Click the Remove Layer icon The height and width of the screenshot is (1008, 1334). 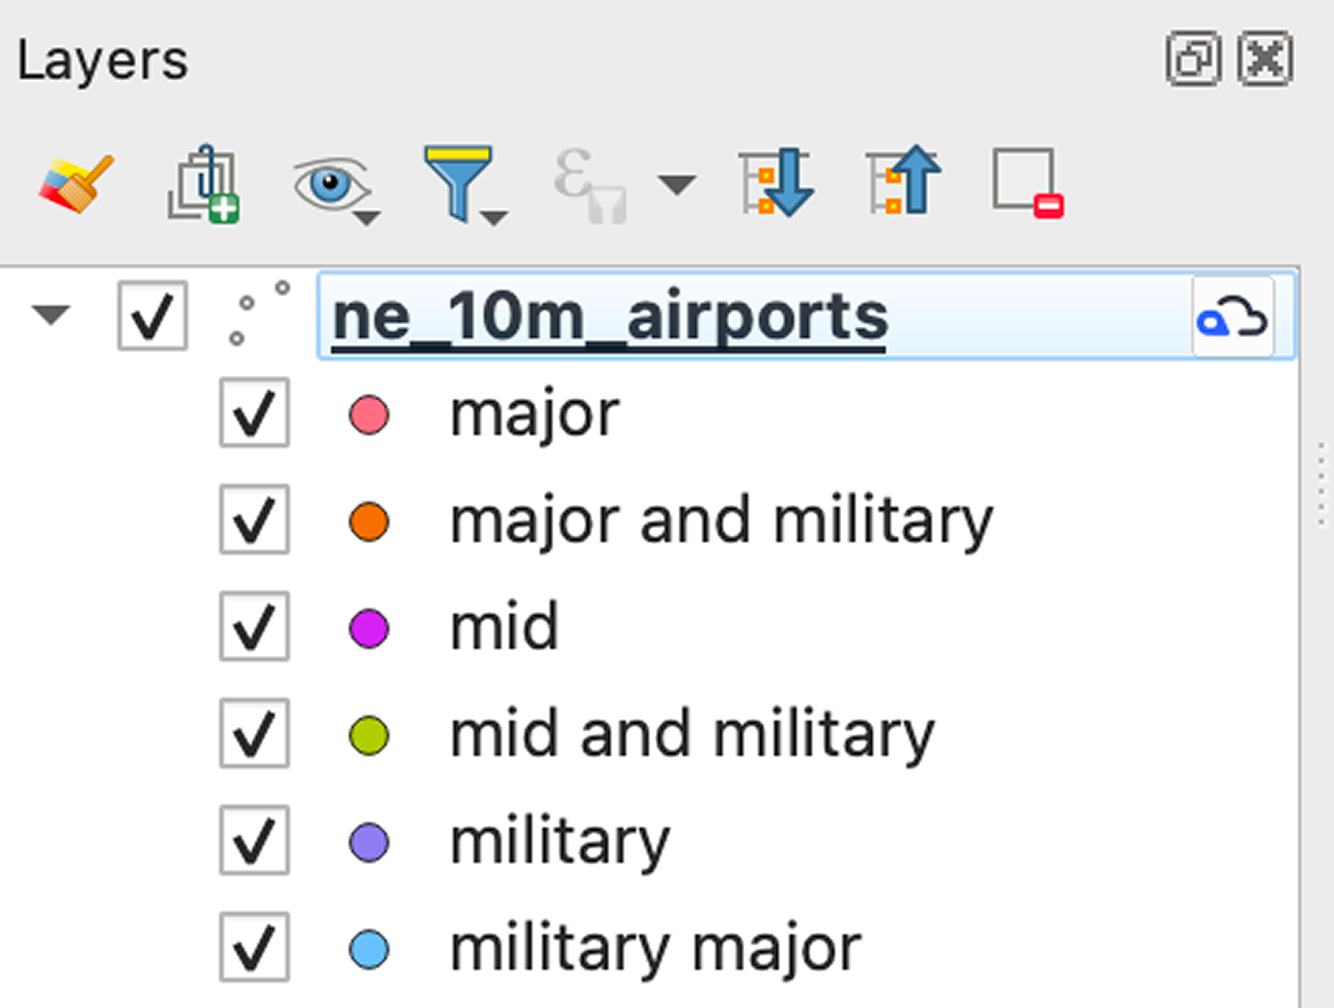(x=1028, y=184)
